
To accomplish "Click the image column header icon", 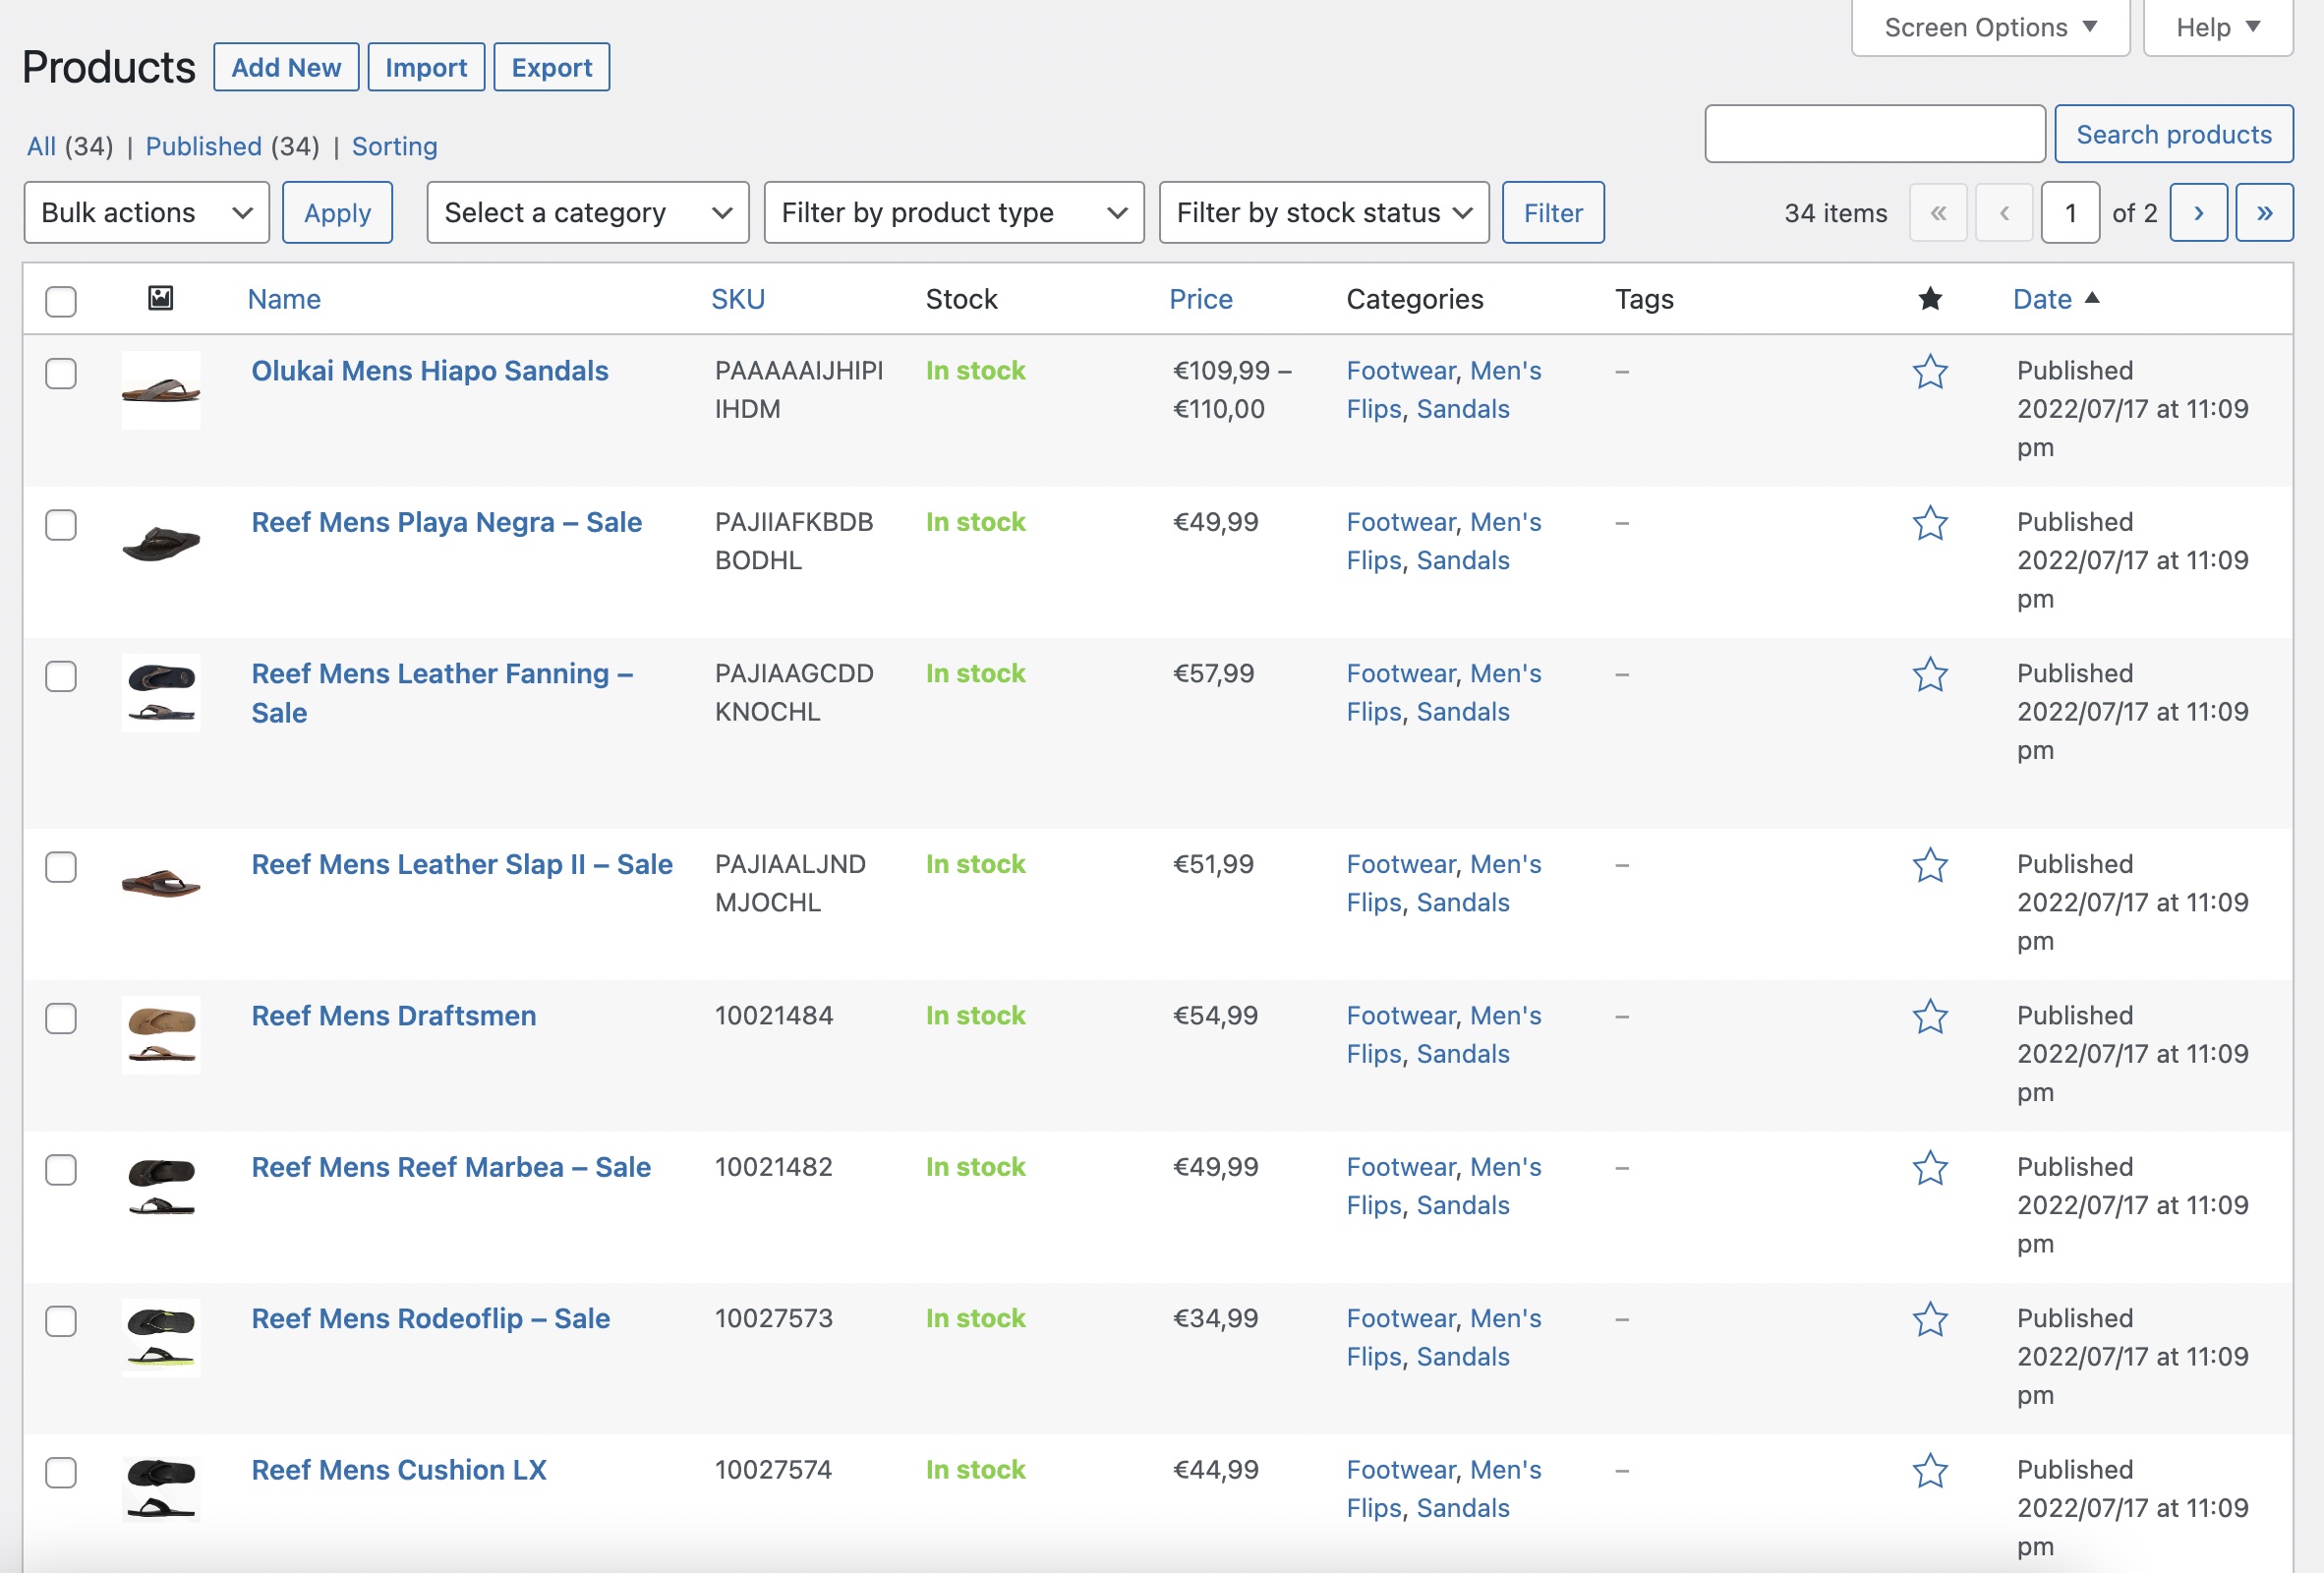I will point(160,298).
